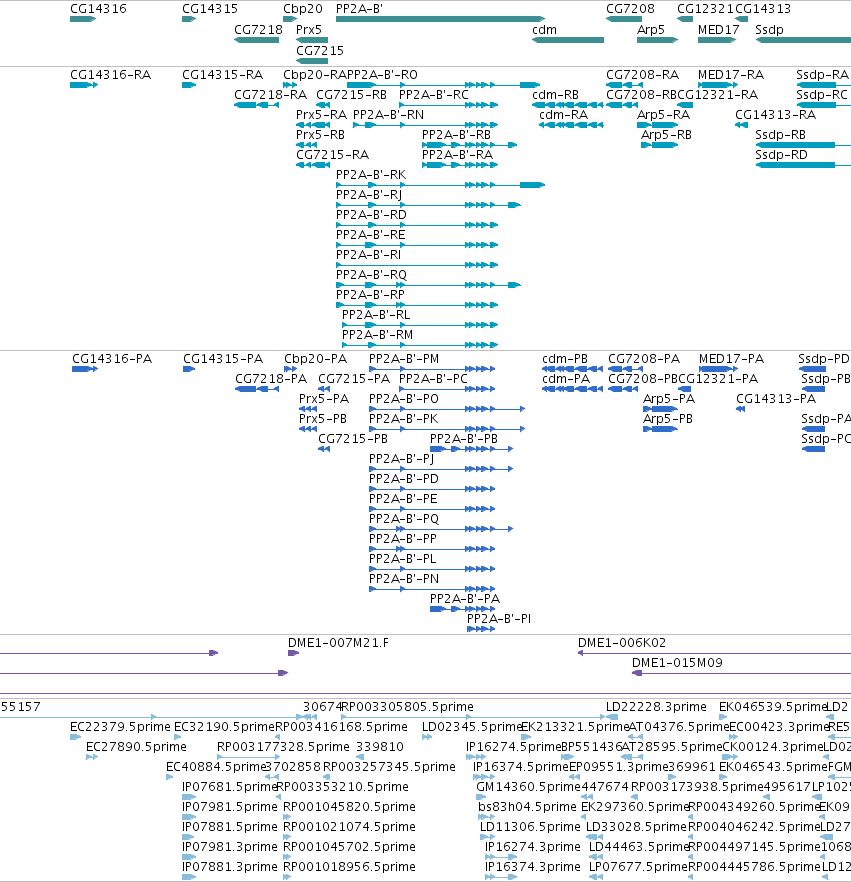Image resolution: width=851 pixels, height=882 pixels.
Task: Click the CG7218 gene label
Action: [x=258, y=30]
